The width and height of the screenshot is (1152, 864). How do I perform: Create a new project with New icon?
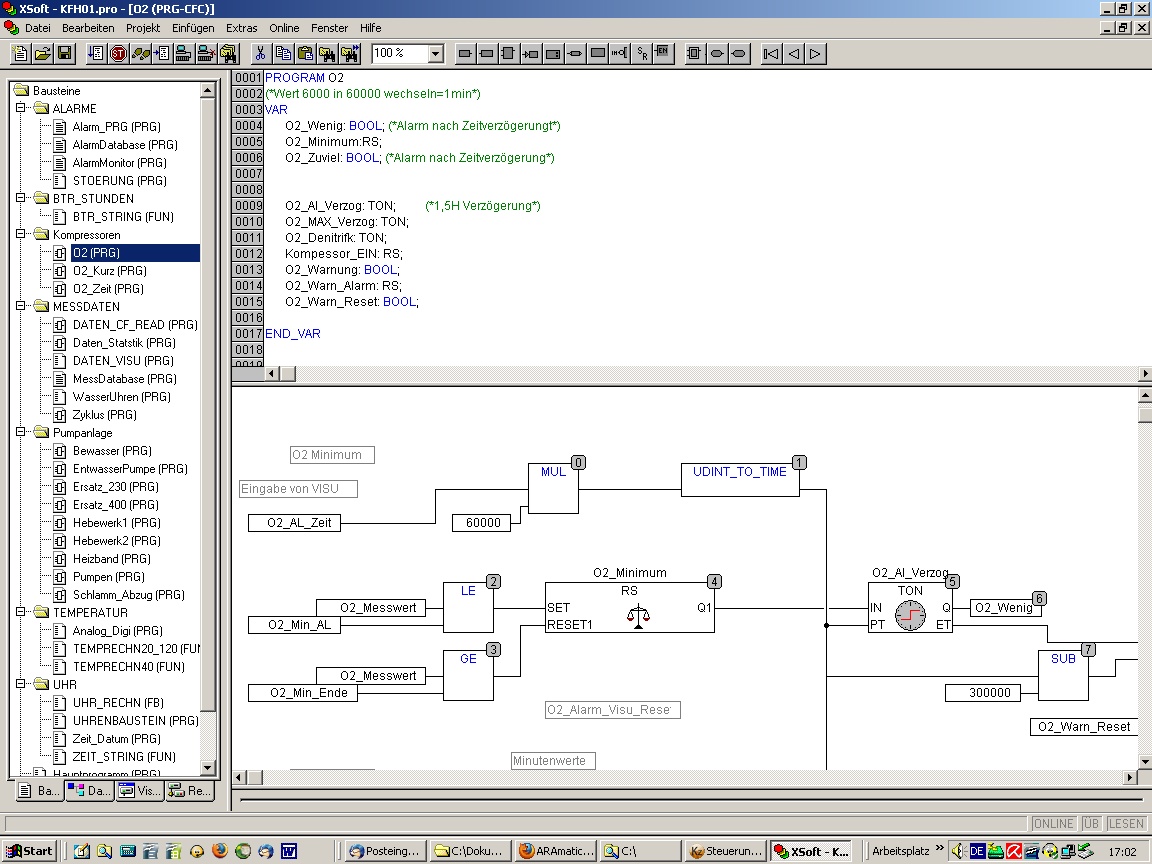21,54
